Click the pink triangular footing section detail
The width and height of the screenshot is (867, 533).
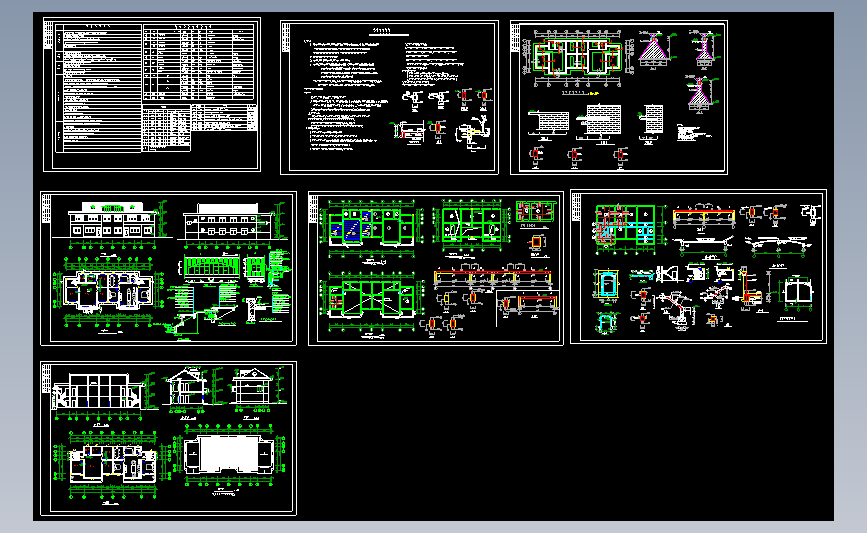[x=653, y=51]
